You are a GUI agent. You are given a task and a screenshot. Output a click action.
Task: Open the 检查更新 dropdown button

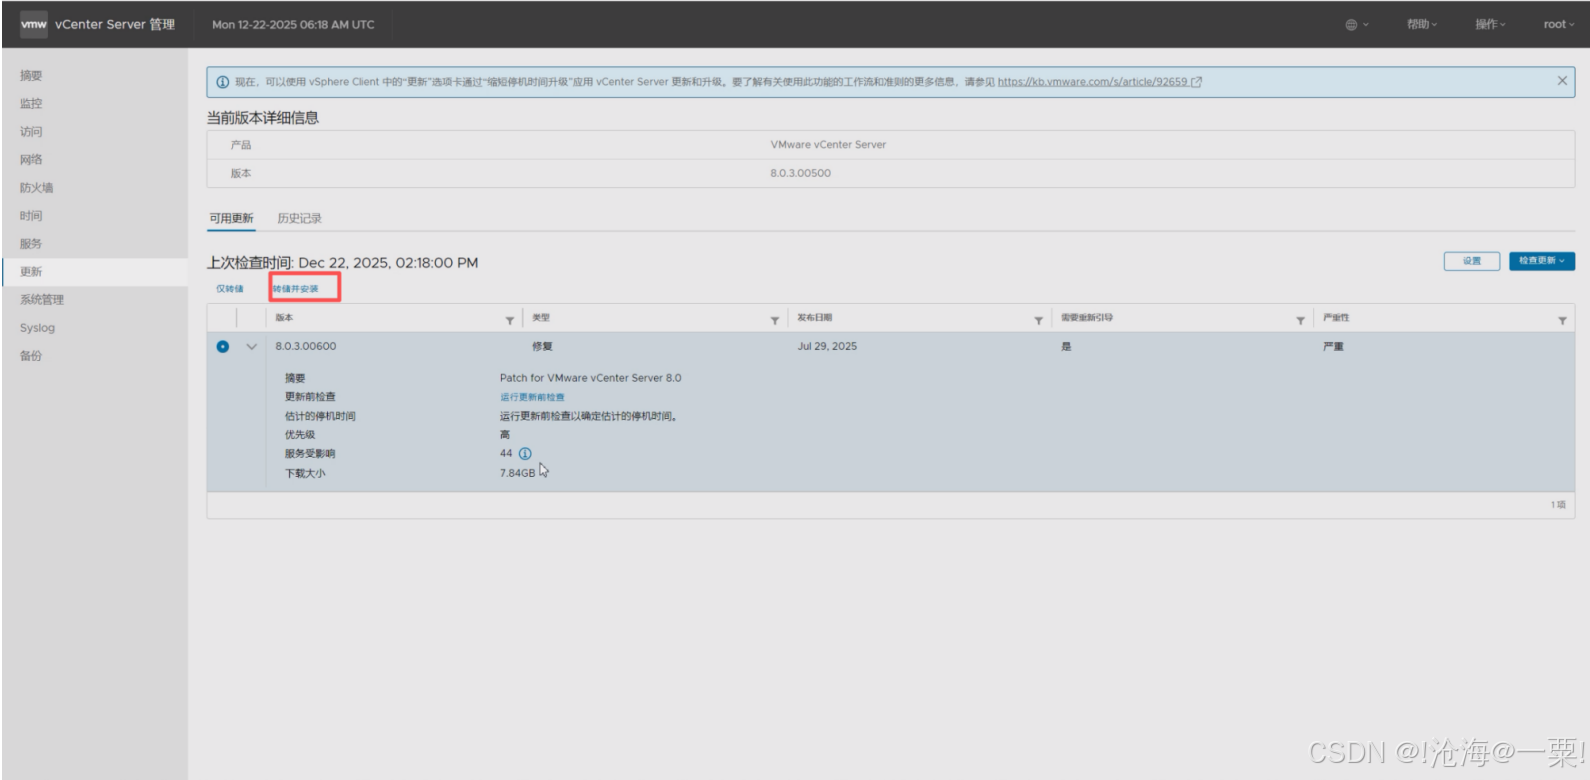1542,261
